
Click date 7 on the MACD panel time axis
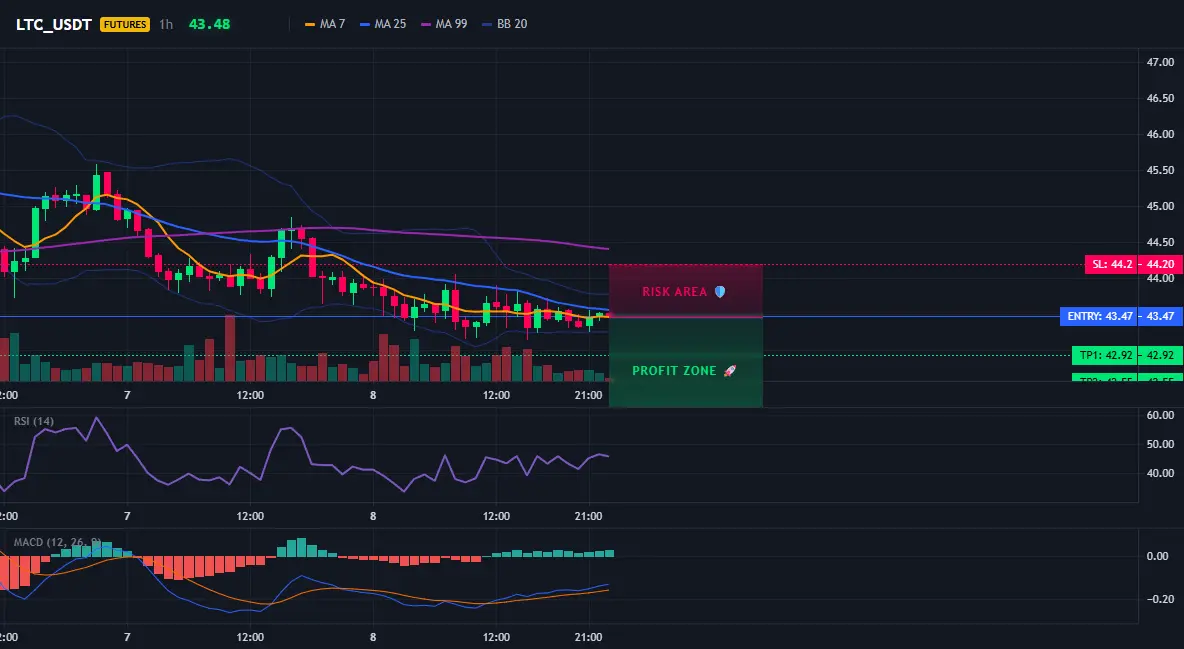tap(127, 637)
